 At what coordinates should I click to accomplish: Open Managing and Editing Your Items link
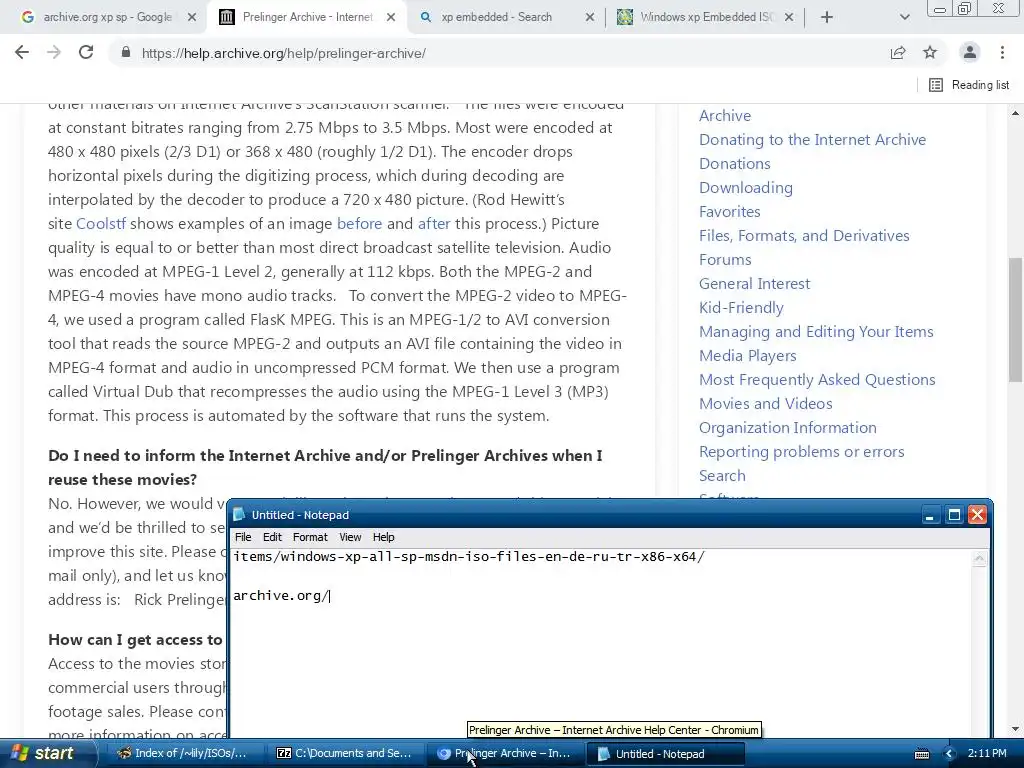click(x=816, y=332)
